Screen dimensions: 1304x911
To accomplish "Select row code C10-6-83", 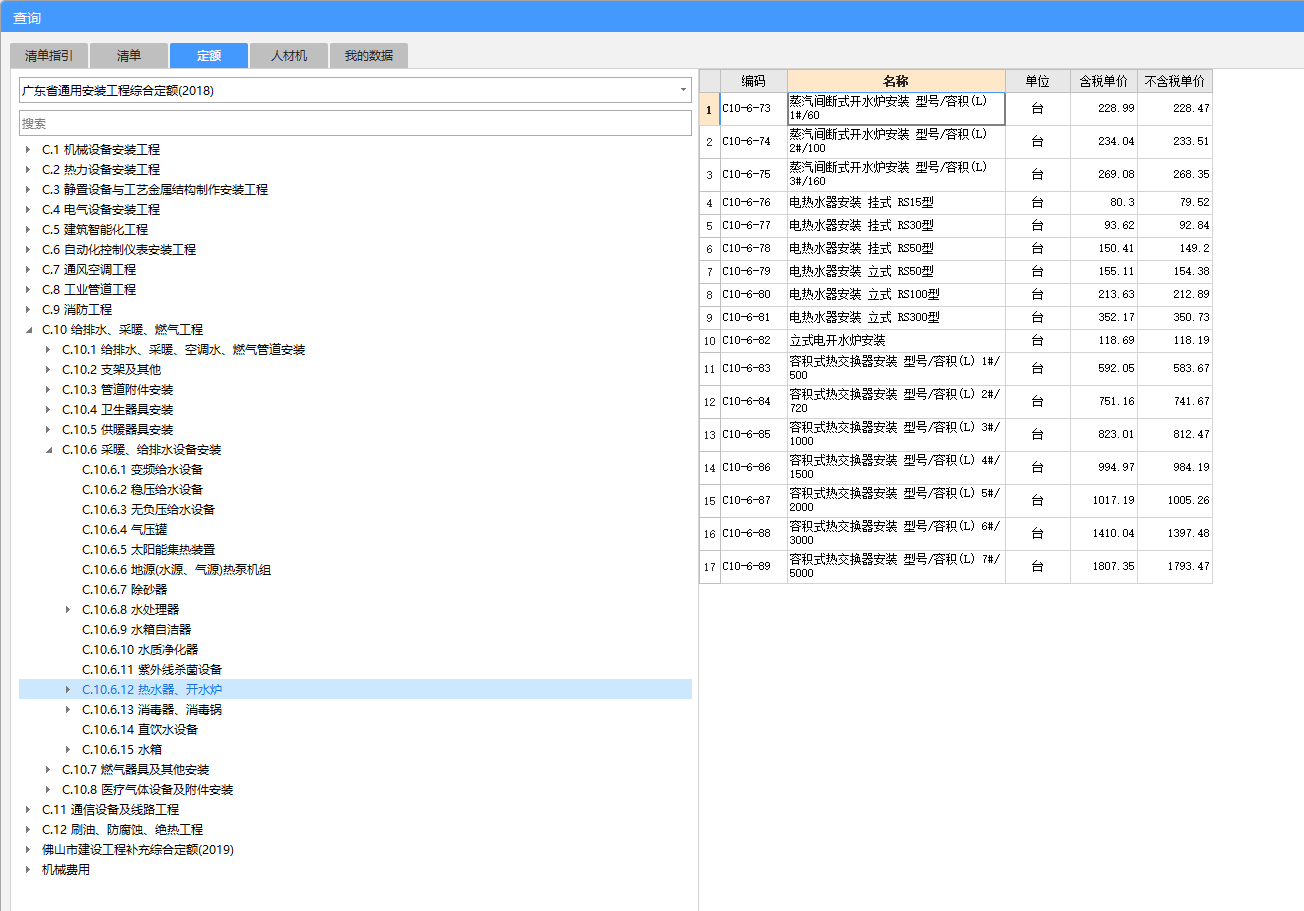I will tap(753, 369).
